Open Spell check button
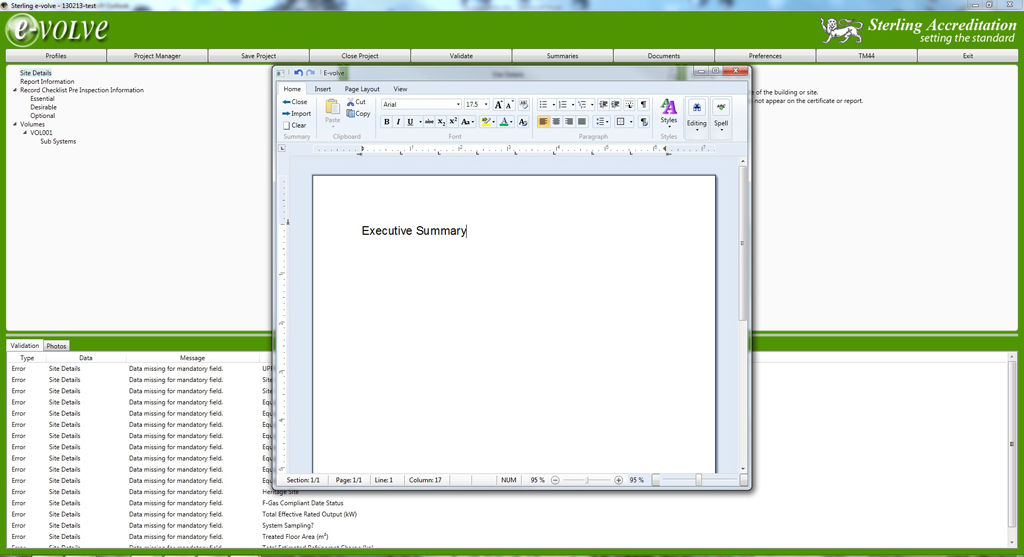This screenshot has width=1024, height=557. 721,116
